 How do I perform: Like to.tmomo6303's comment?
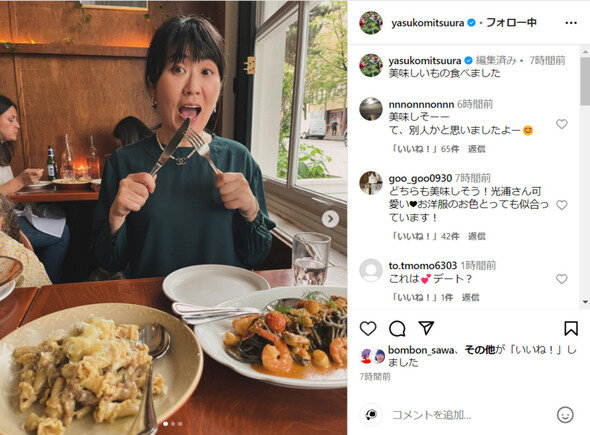561,279
